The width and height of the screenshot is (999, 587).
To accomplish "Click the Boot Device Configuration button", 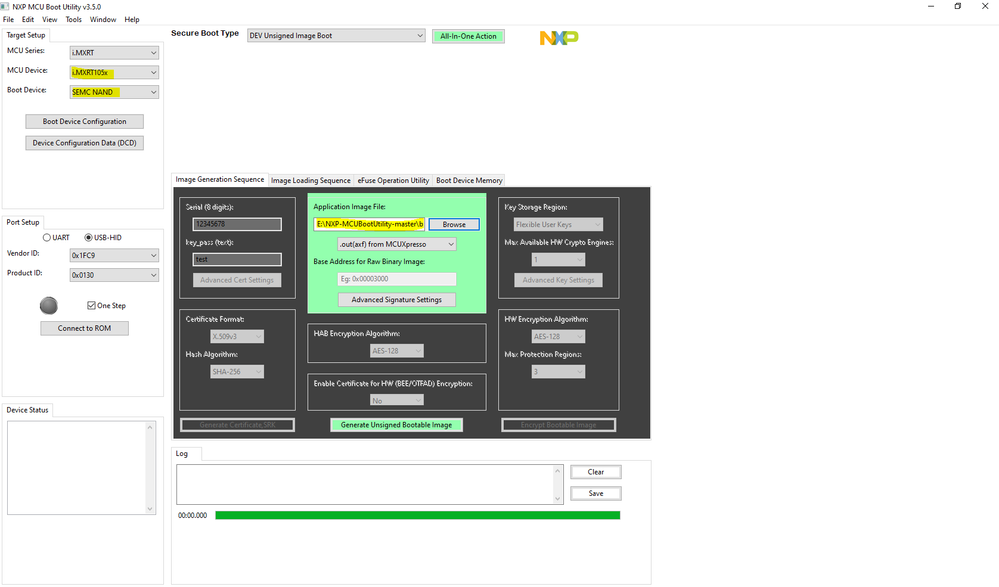I will [85, 121].
